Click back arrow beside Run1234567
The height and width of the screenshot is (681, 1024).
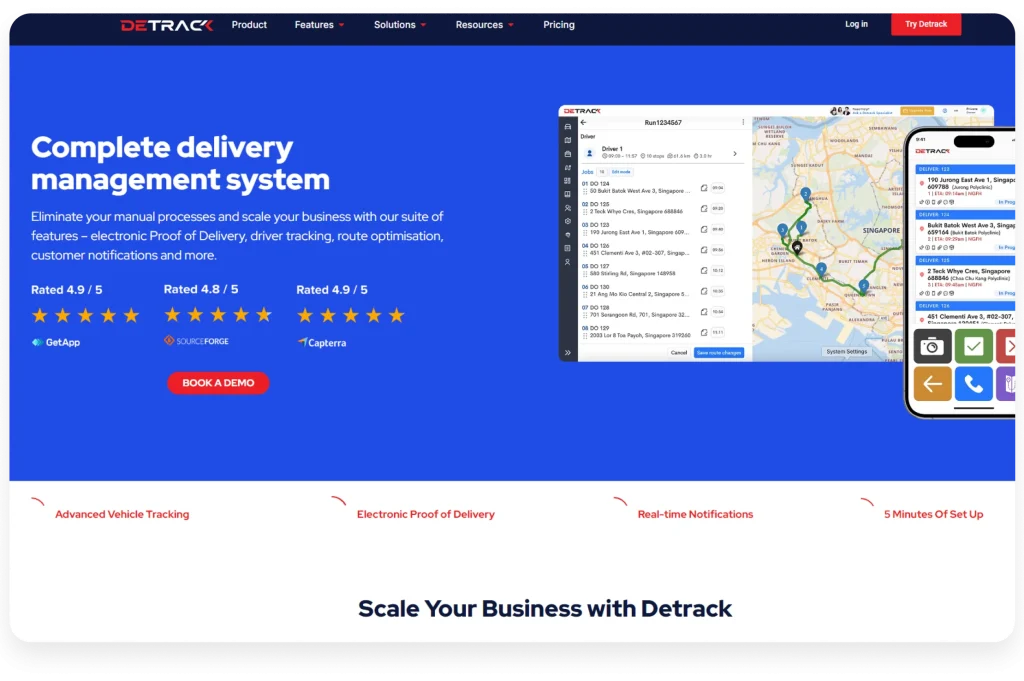click(584, 123)
